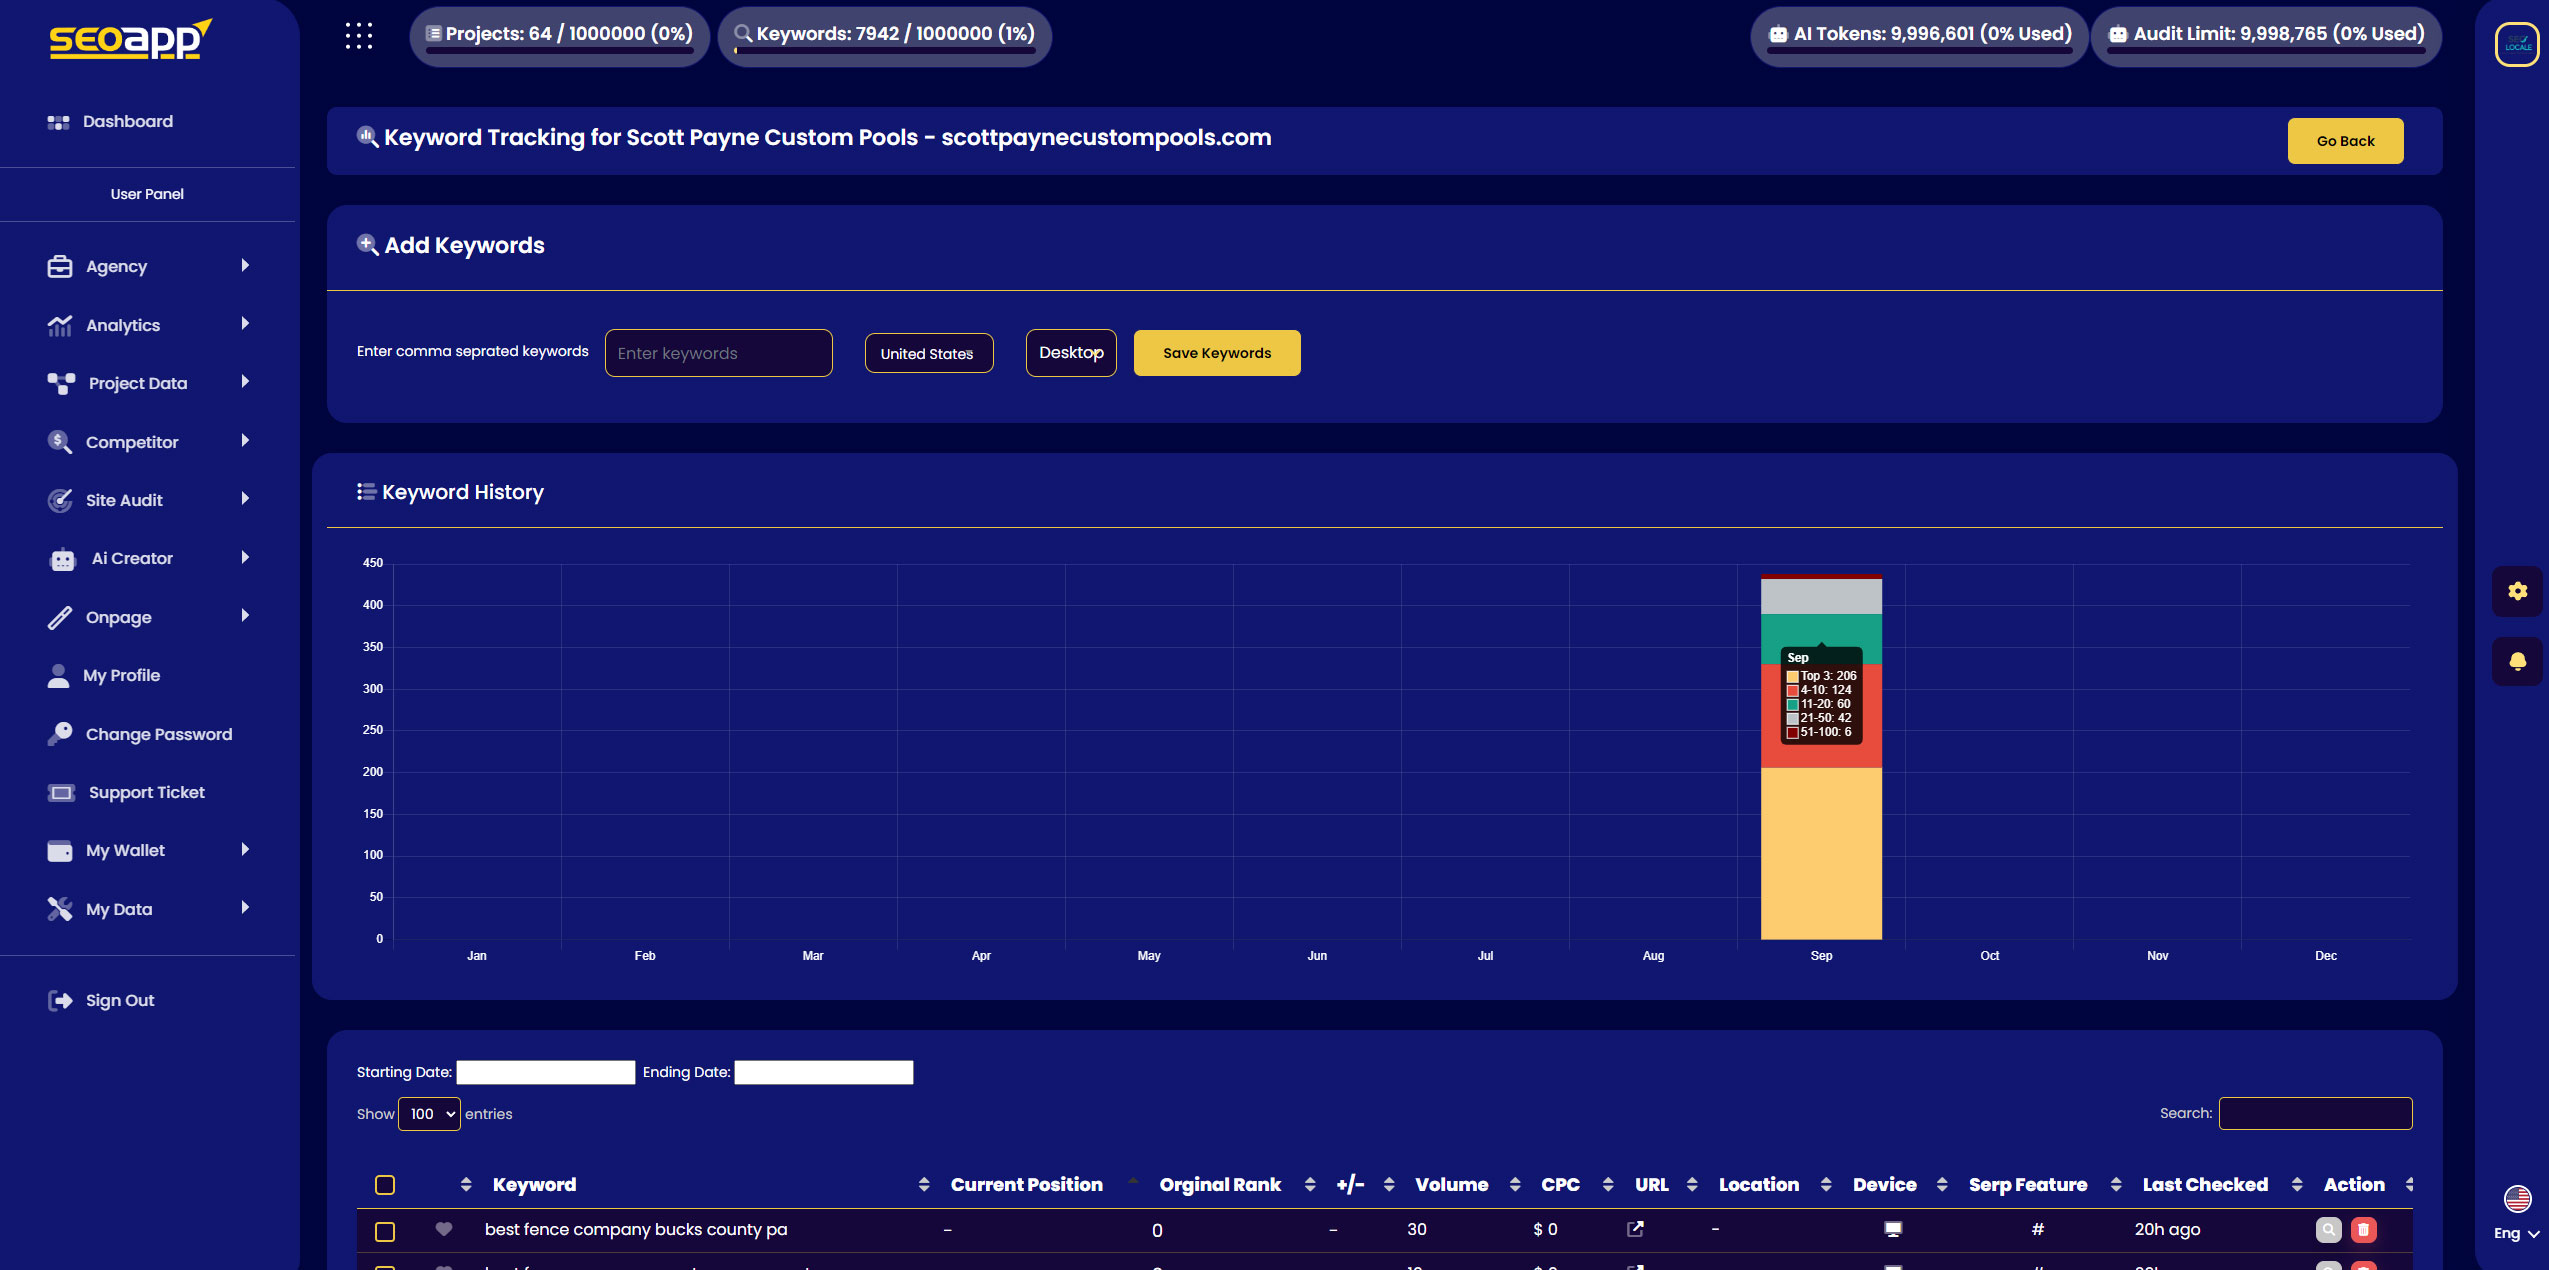
Task: Click the Onpage icon in sidebar
Action: [59, 616]
